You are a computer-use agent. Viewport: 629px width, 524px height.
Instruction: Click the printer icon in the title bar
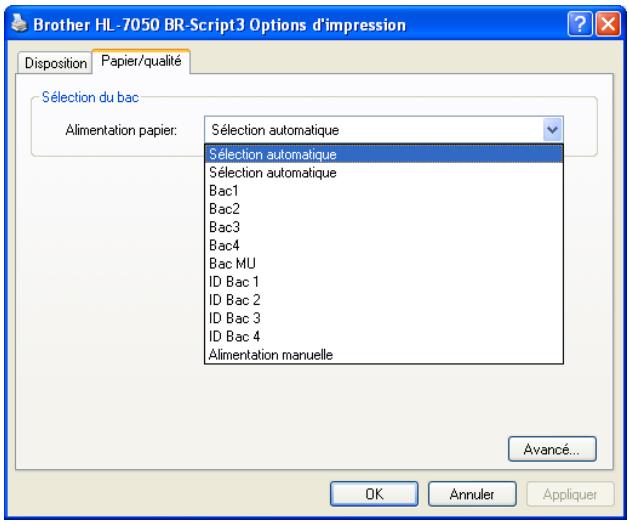[19, 23]
